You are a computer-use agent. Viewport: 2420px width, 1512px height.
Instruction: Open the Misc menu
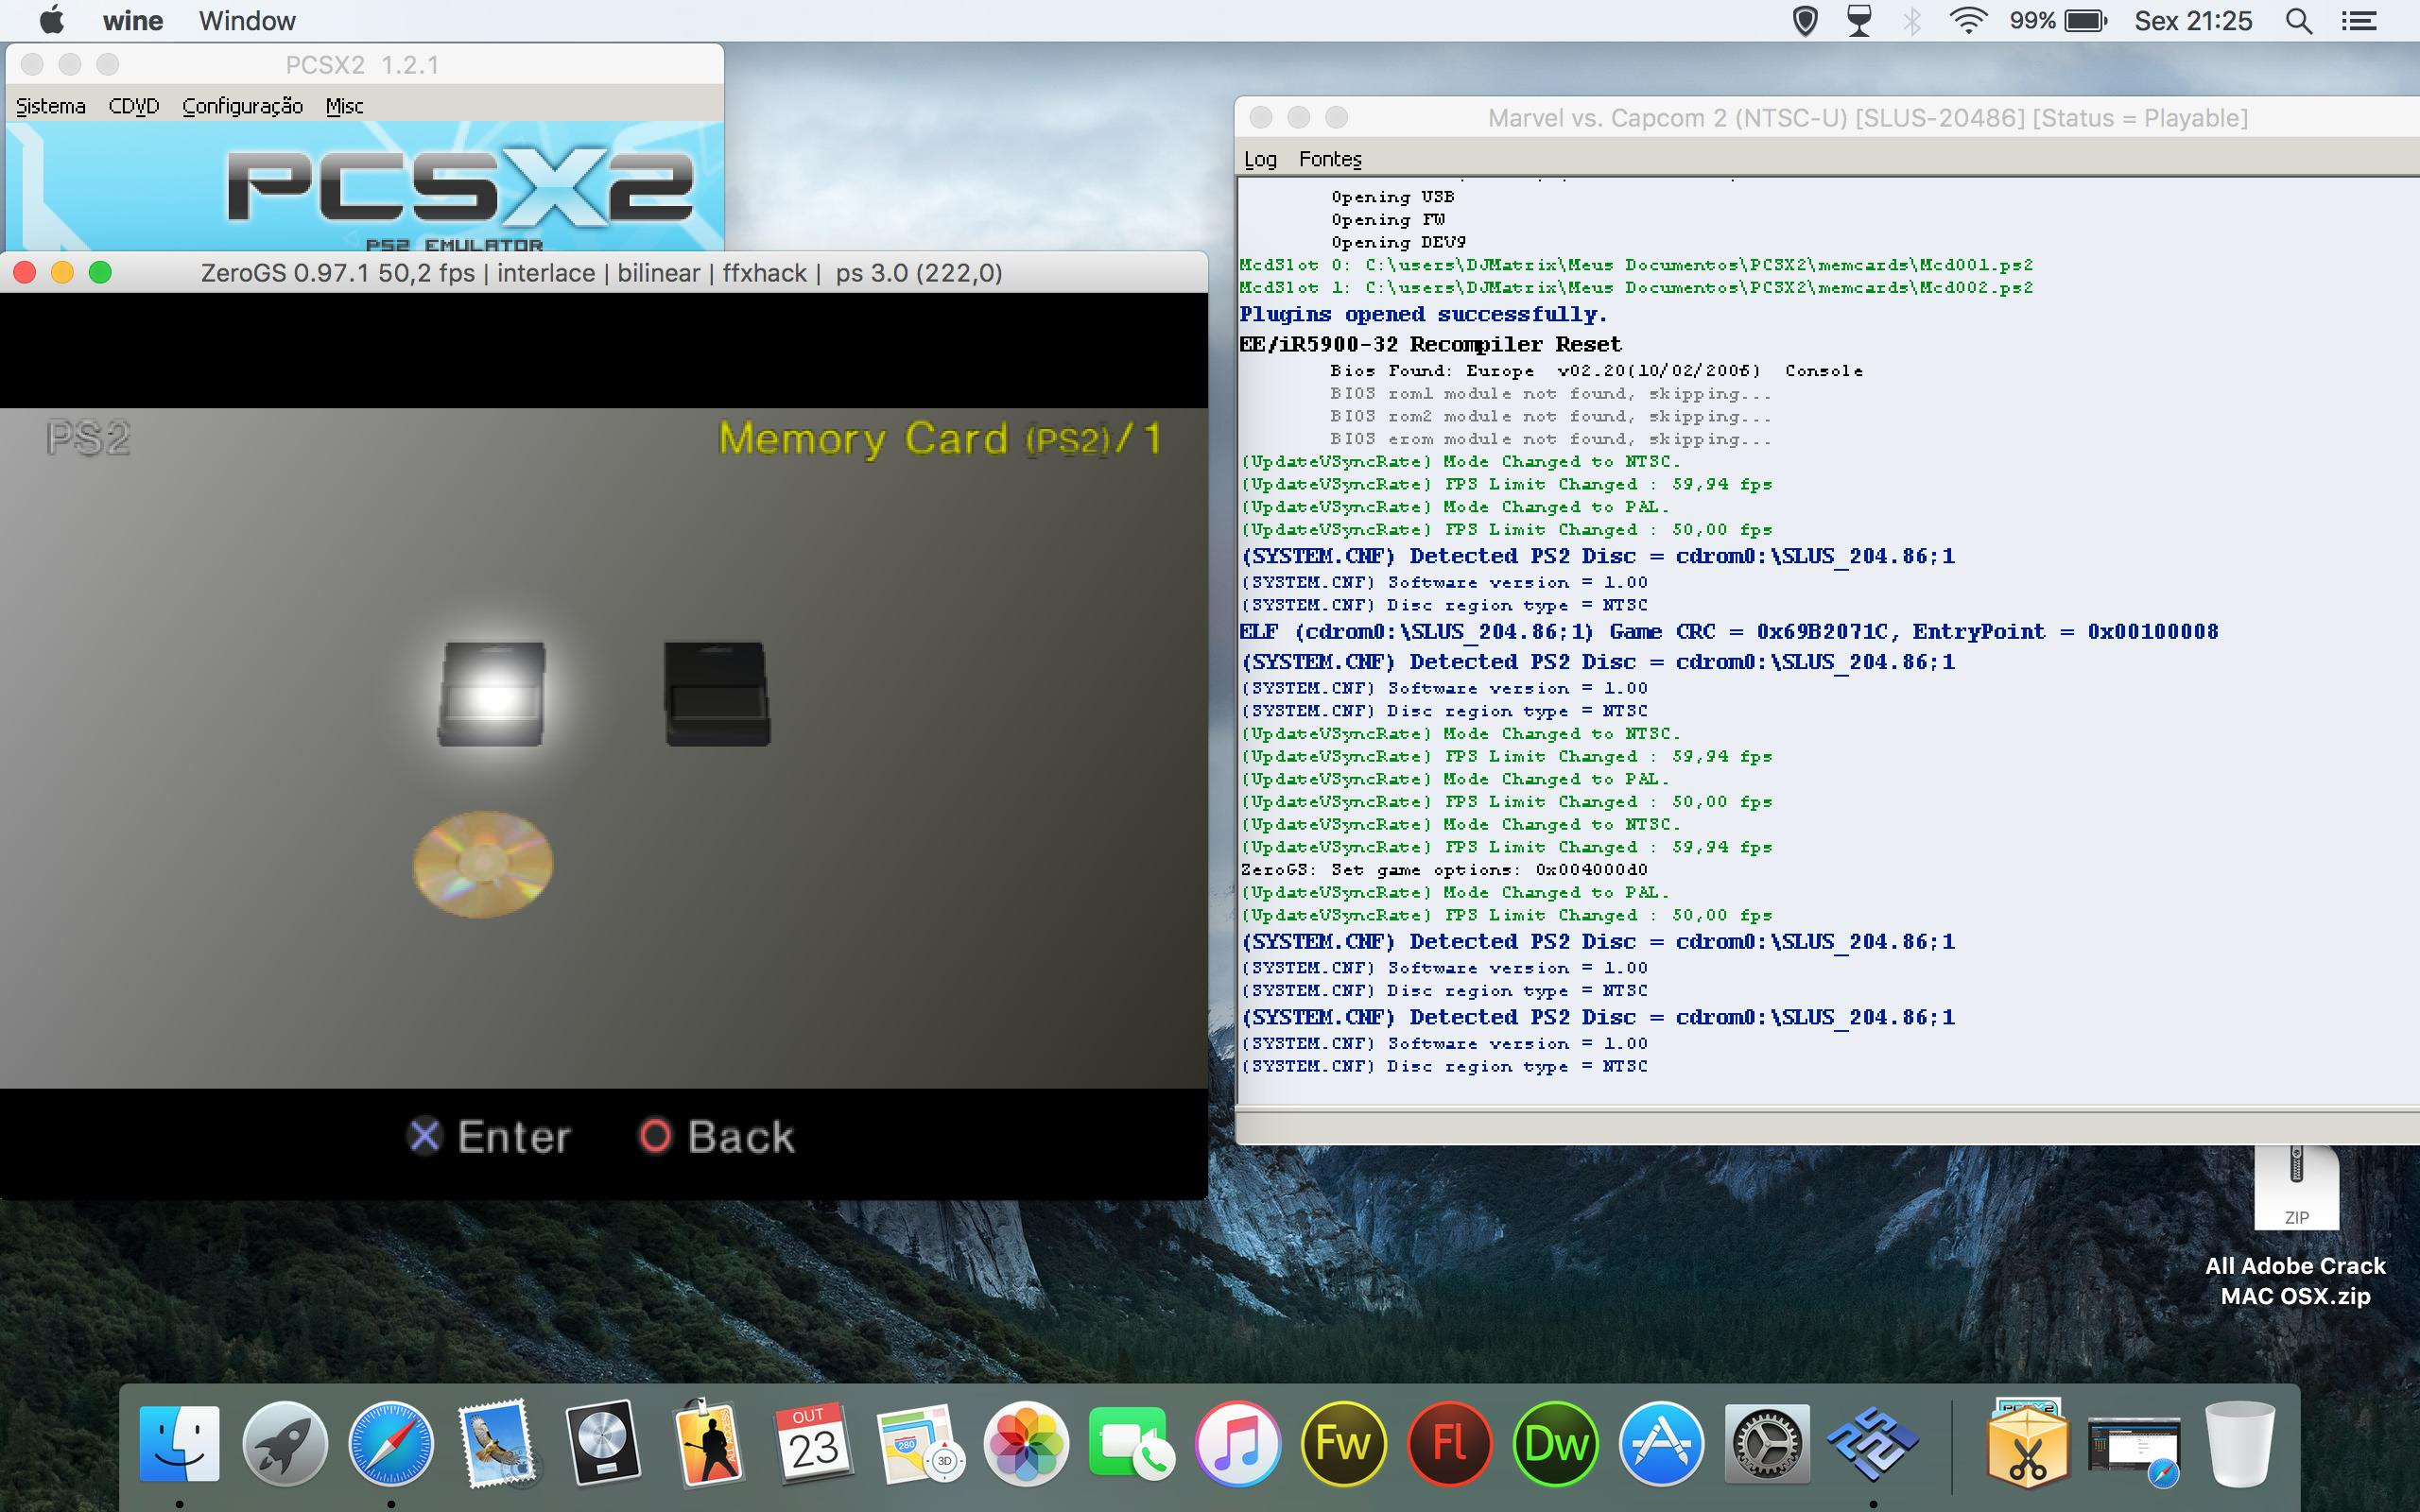coord(344,106)
